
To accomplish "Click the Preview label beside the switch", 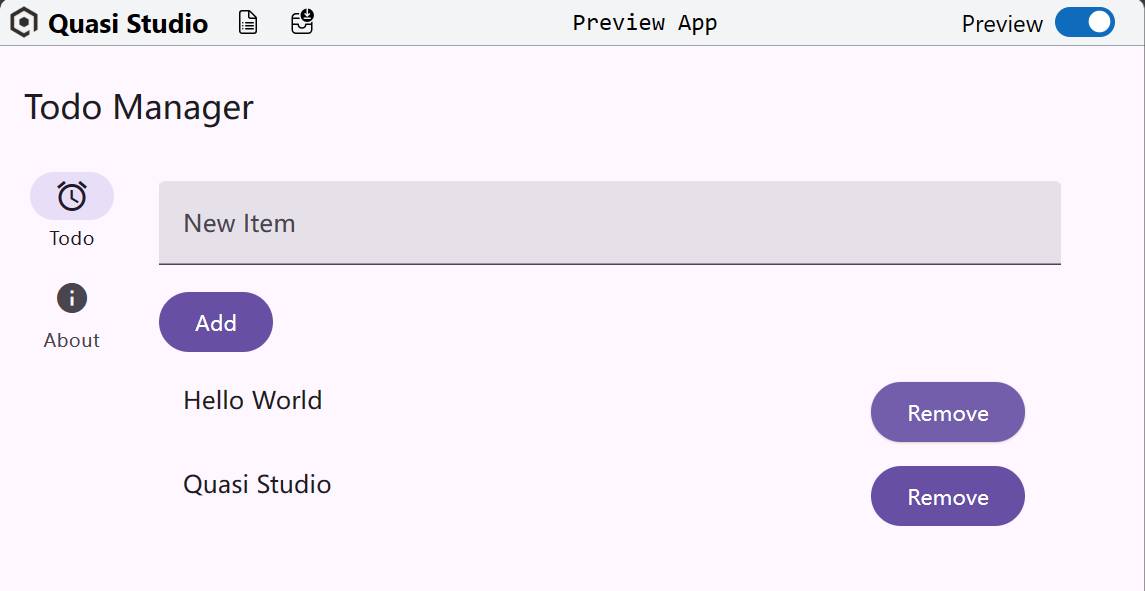I will pos(1002,24).
